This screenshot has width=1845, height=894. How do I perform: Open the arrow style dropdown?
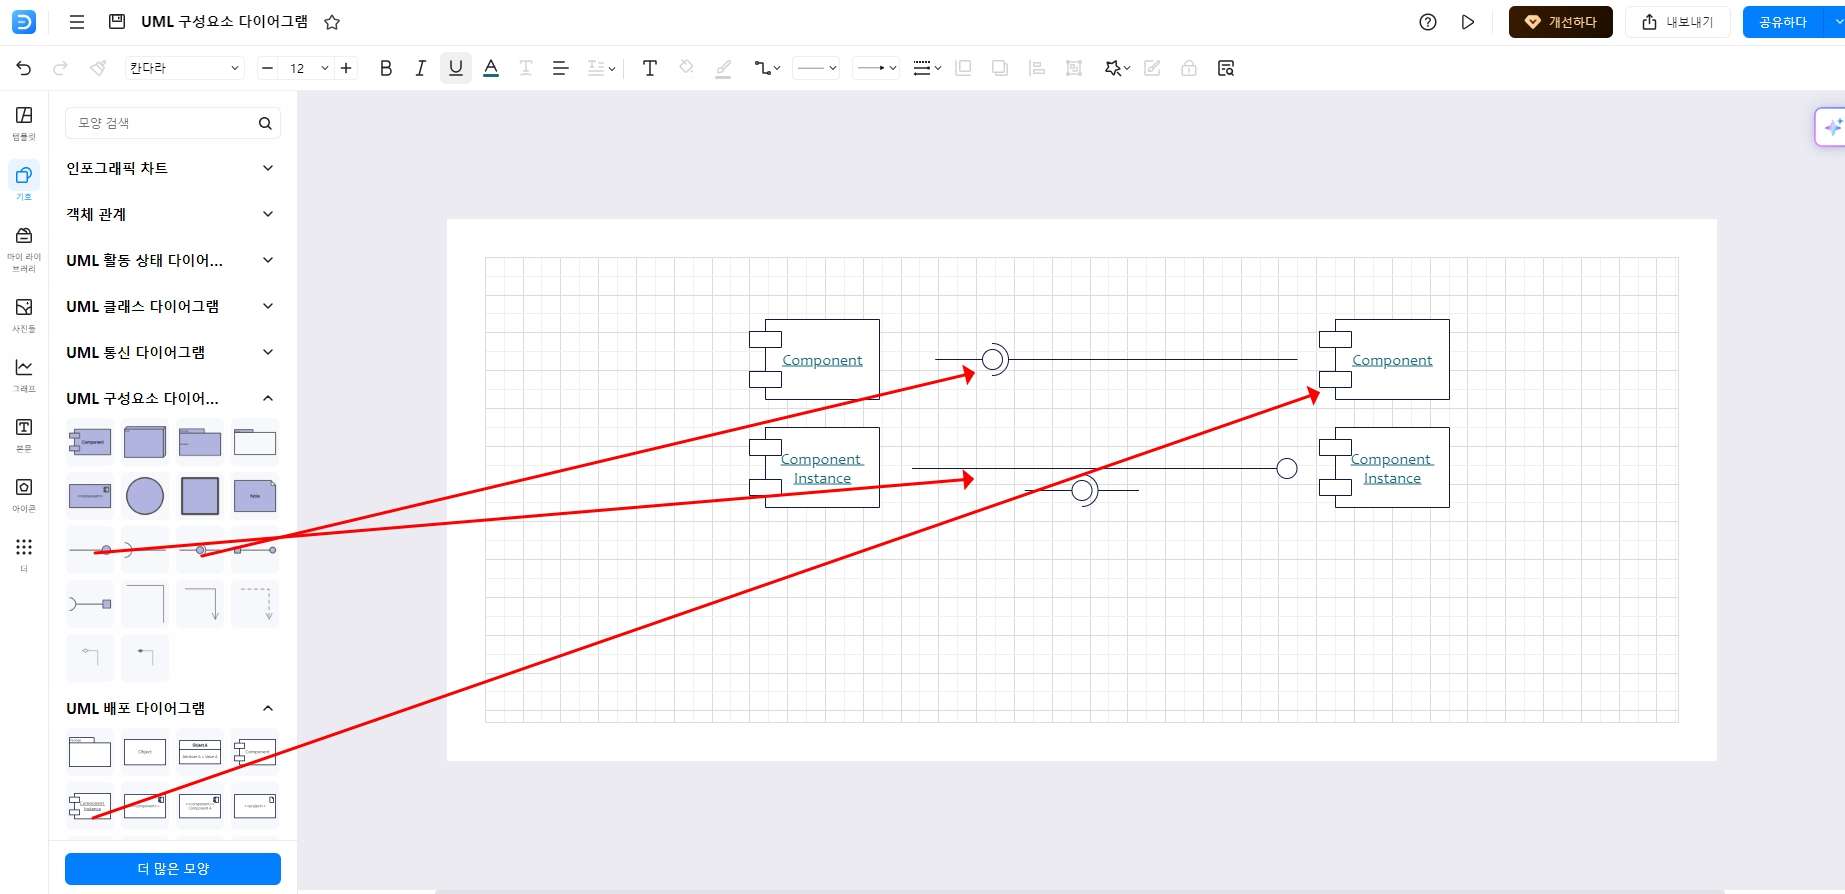pyautogui.click(x=876, y=68)
